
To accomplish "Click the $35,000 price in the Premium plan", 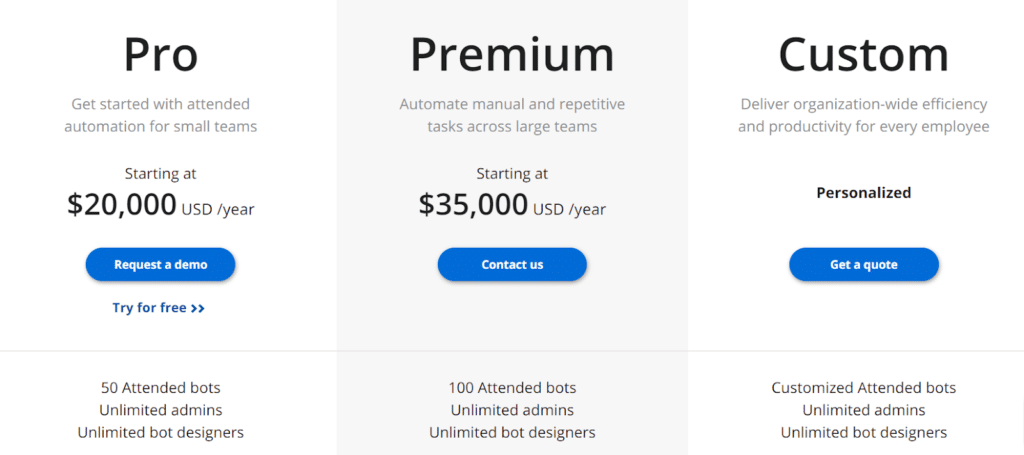I will click(x=473, y=204).
